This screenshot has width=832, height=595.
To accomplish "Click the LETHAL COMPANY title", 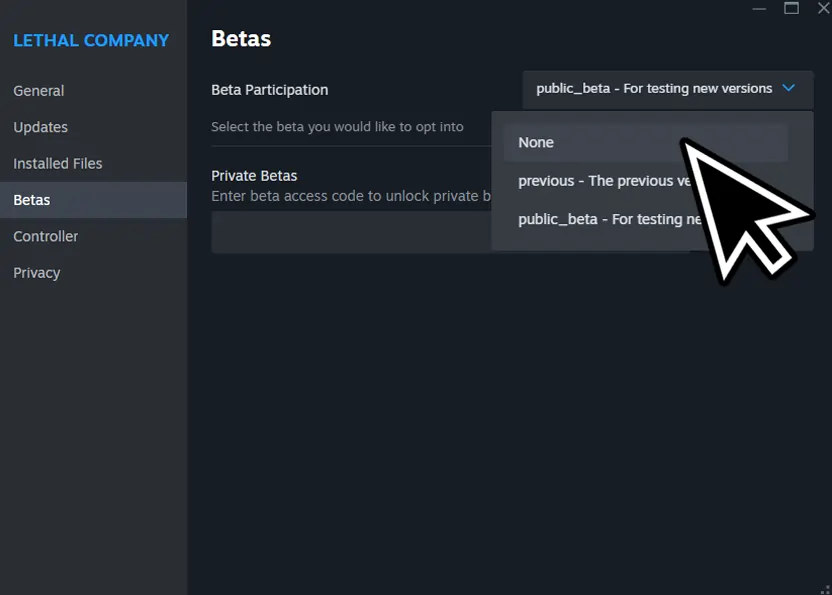I will click(90, 40).
